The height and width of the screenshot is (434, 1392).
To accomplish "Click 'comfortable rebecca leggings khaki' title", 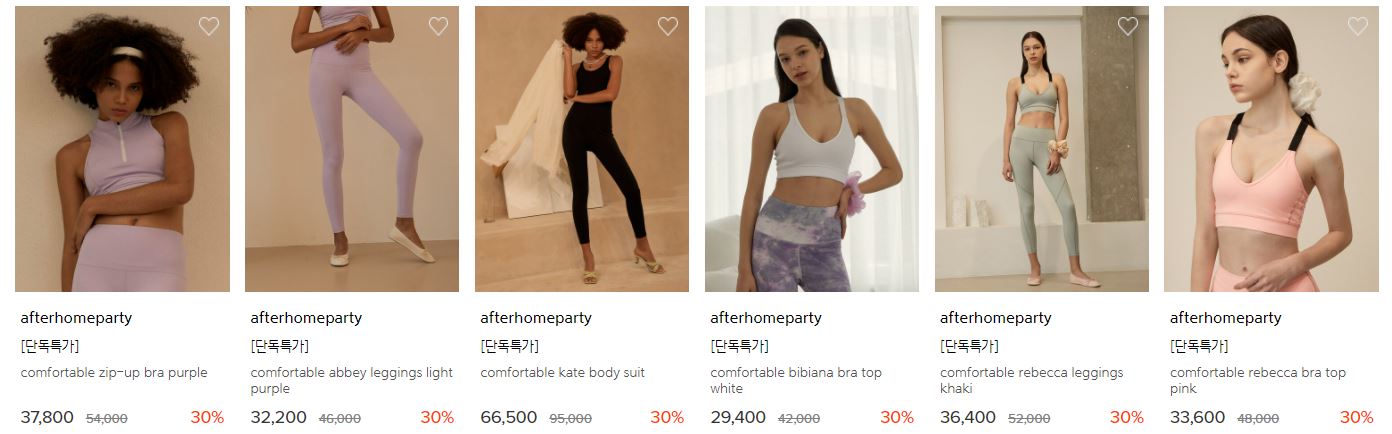I will click(x=1031, y=380).
